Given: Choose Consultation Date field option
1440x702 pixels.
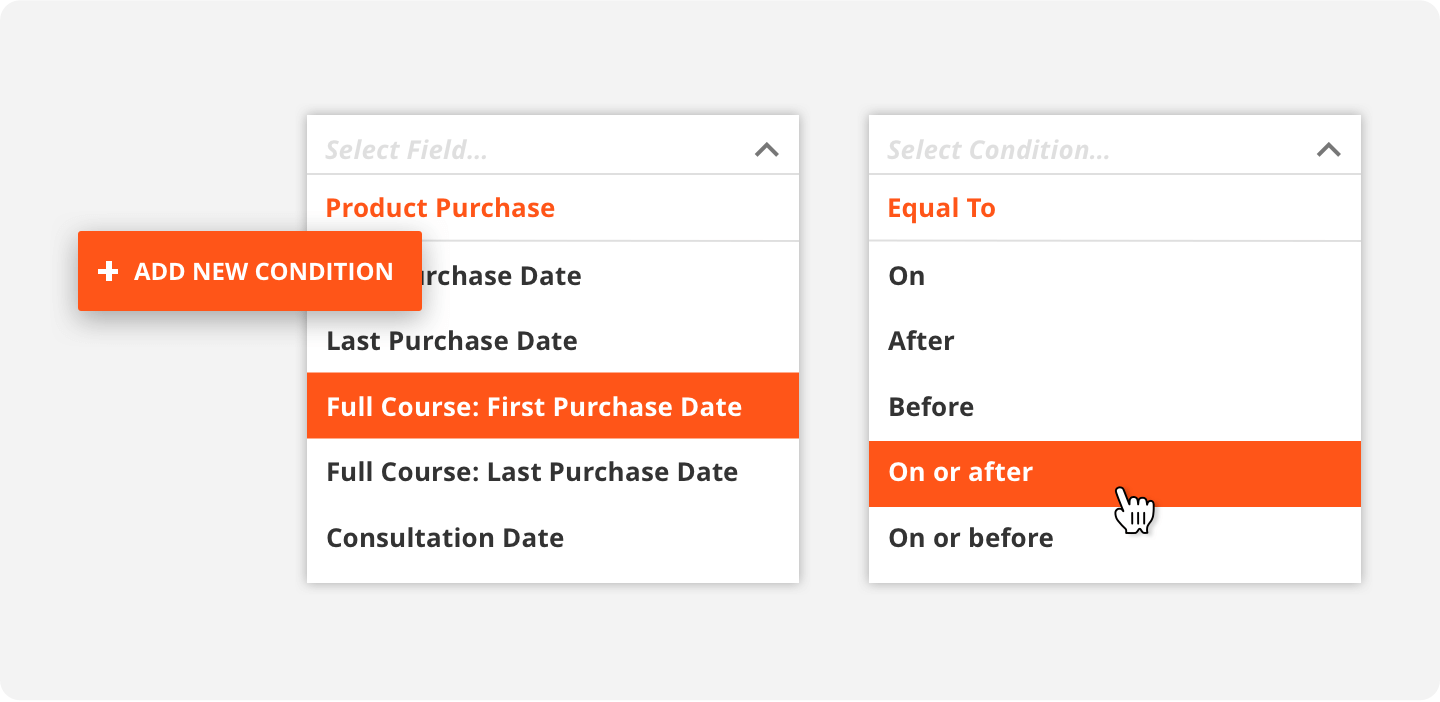Looking at the screenshot, I should [445, 537].
